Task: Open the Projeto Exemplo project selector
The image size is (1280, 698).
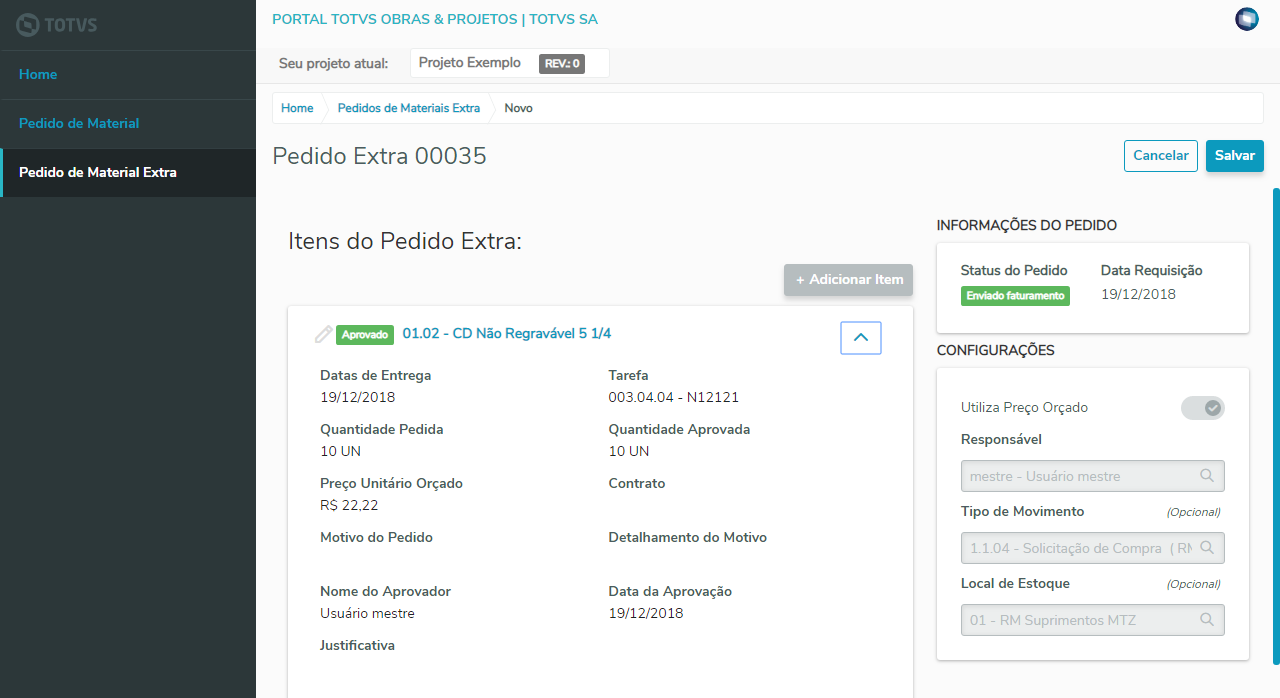Action: click(x=510, y=63)
